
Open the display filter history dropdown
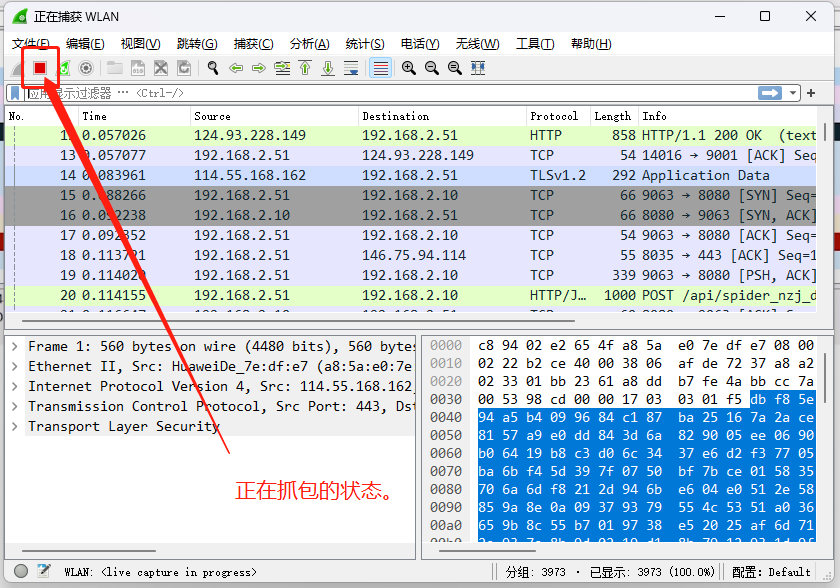[792, 93]
